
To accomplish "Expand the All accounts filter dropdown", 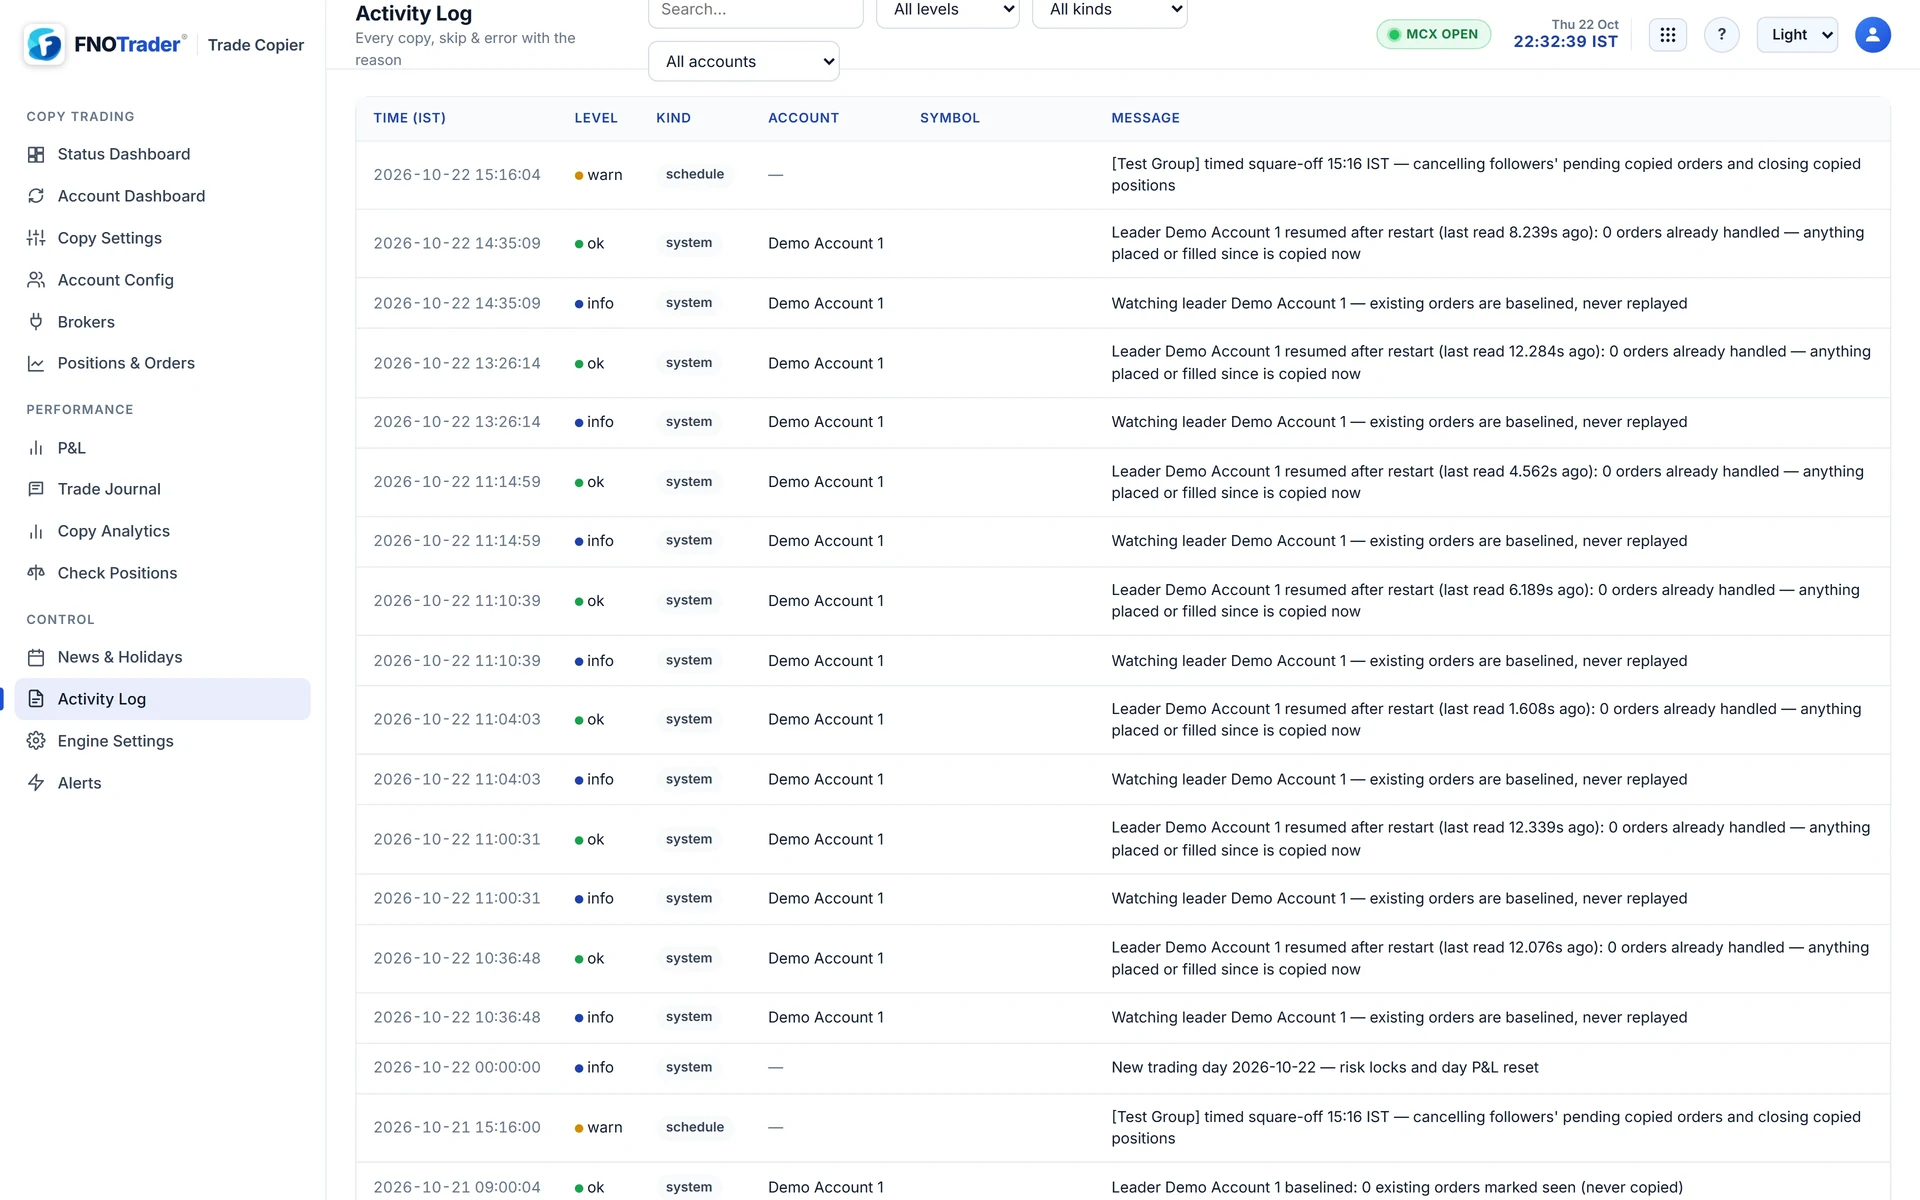I will [744, 61].
